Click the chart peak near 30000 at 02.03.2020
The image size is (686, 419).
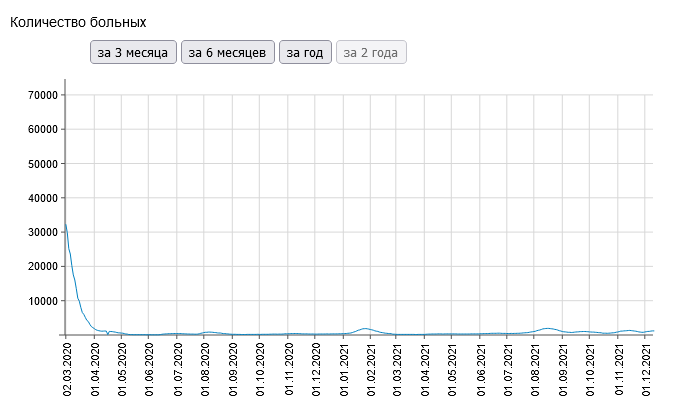(x=66, y=225)
